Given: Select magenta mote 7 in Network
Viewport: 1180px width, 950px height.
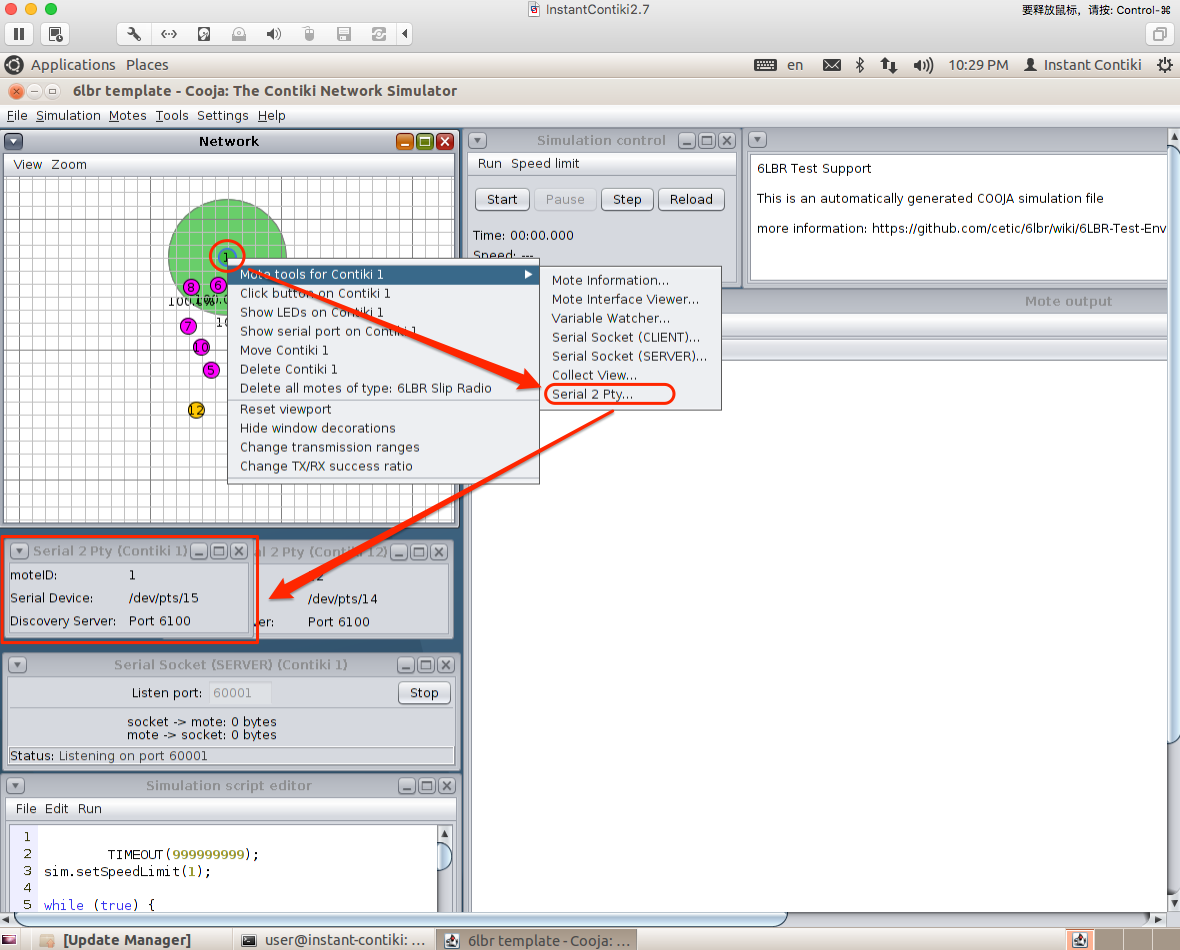Looking at the screenshot, I should pos(188,326).
